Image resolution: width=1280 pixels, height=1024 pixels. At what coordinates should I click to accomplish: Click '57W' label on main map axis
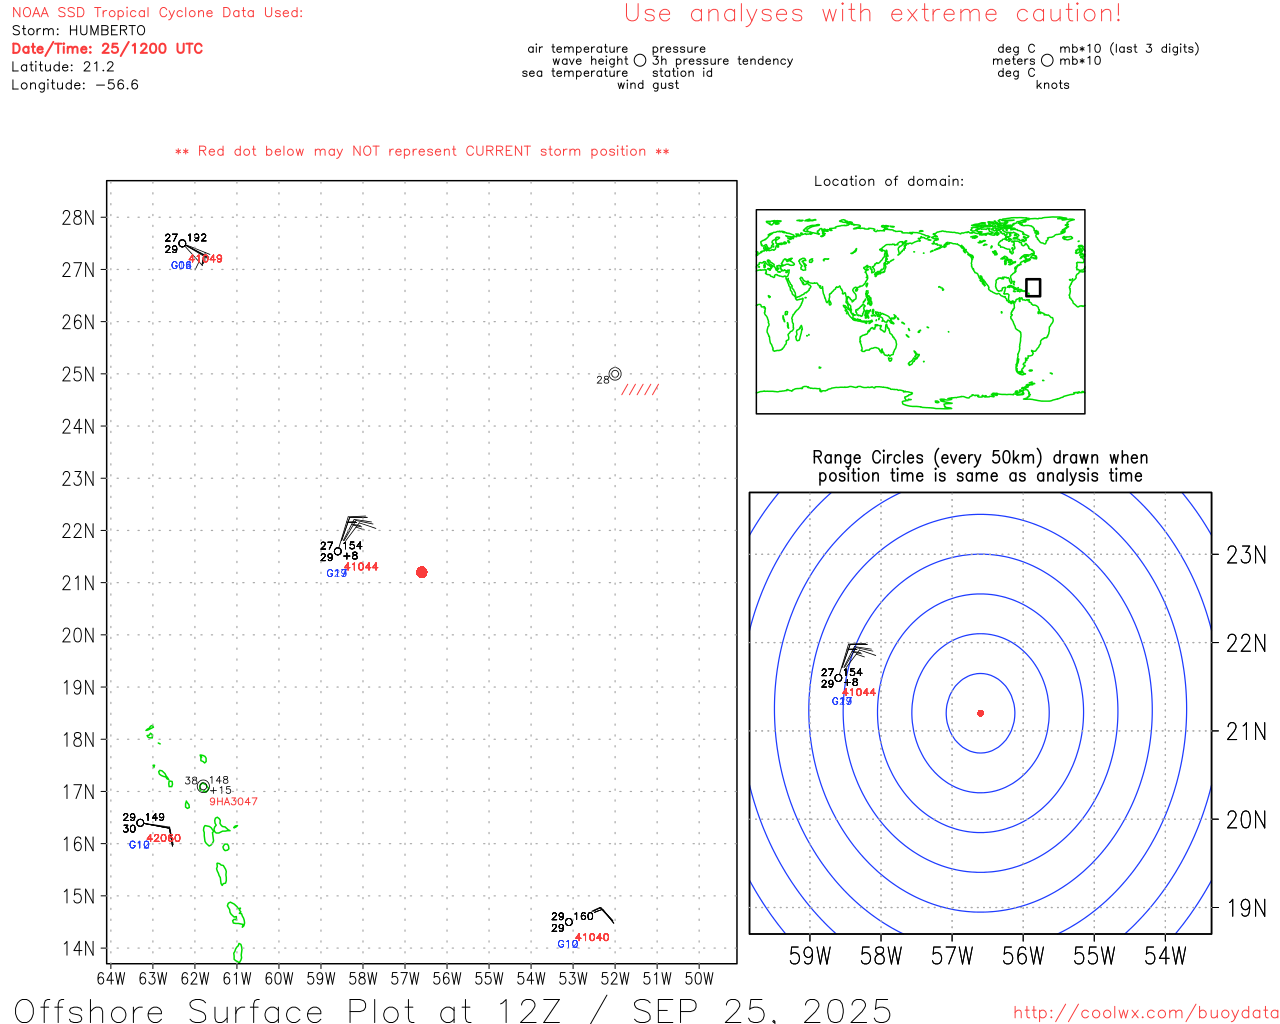click(405, 978)
